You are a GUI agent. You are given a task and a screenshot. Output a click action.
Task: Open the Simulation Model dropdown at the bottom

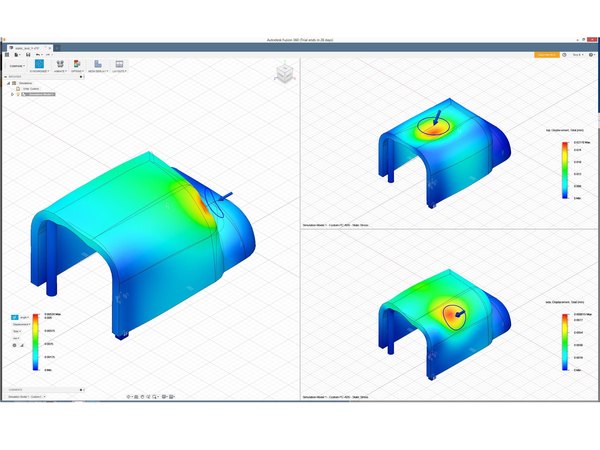(27, 397)
